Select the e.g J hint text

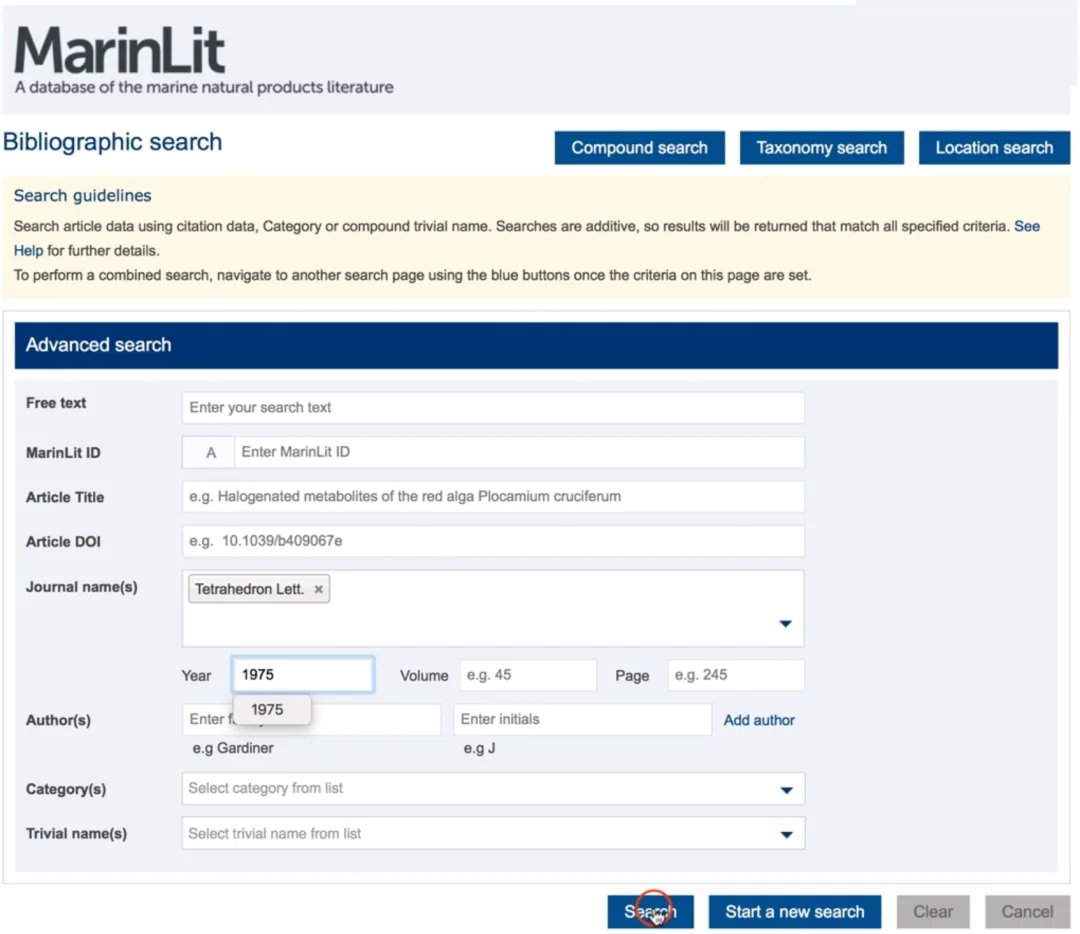(x=479, y=748)
